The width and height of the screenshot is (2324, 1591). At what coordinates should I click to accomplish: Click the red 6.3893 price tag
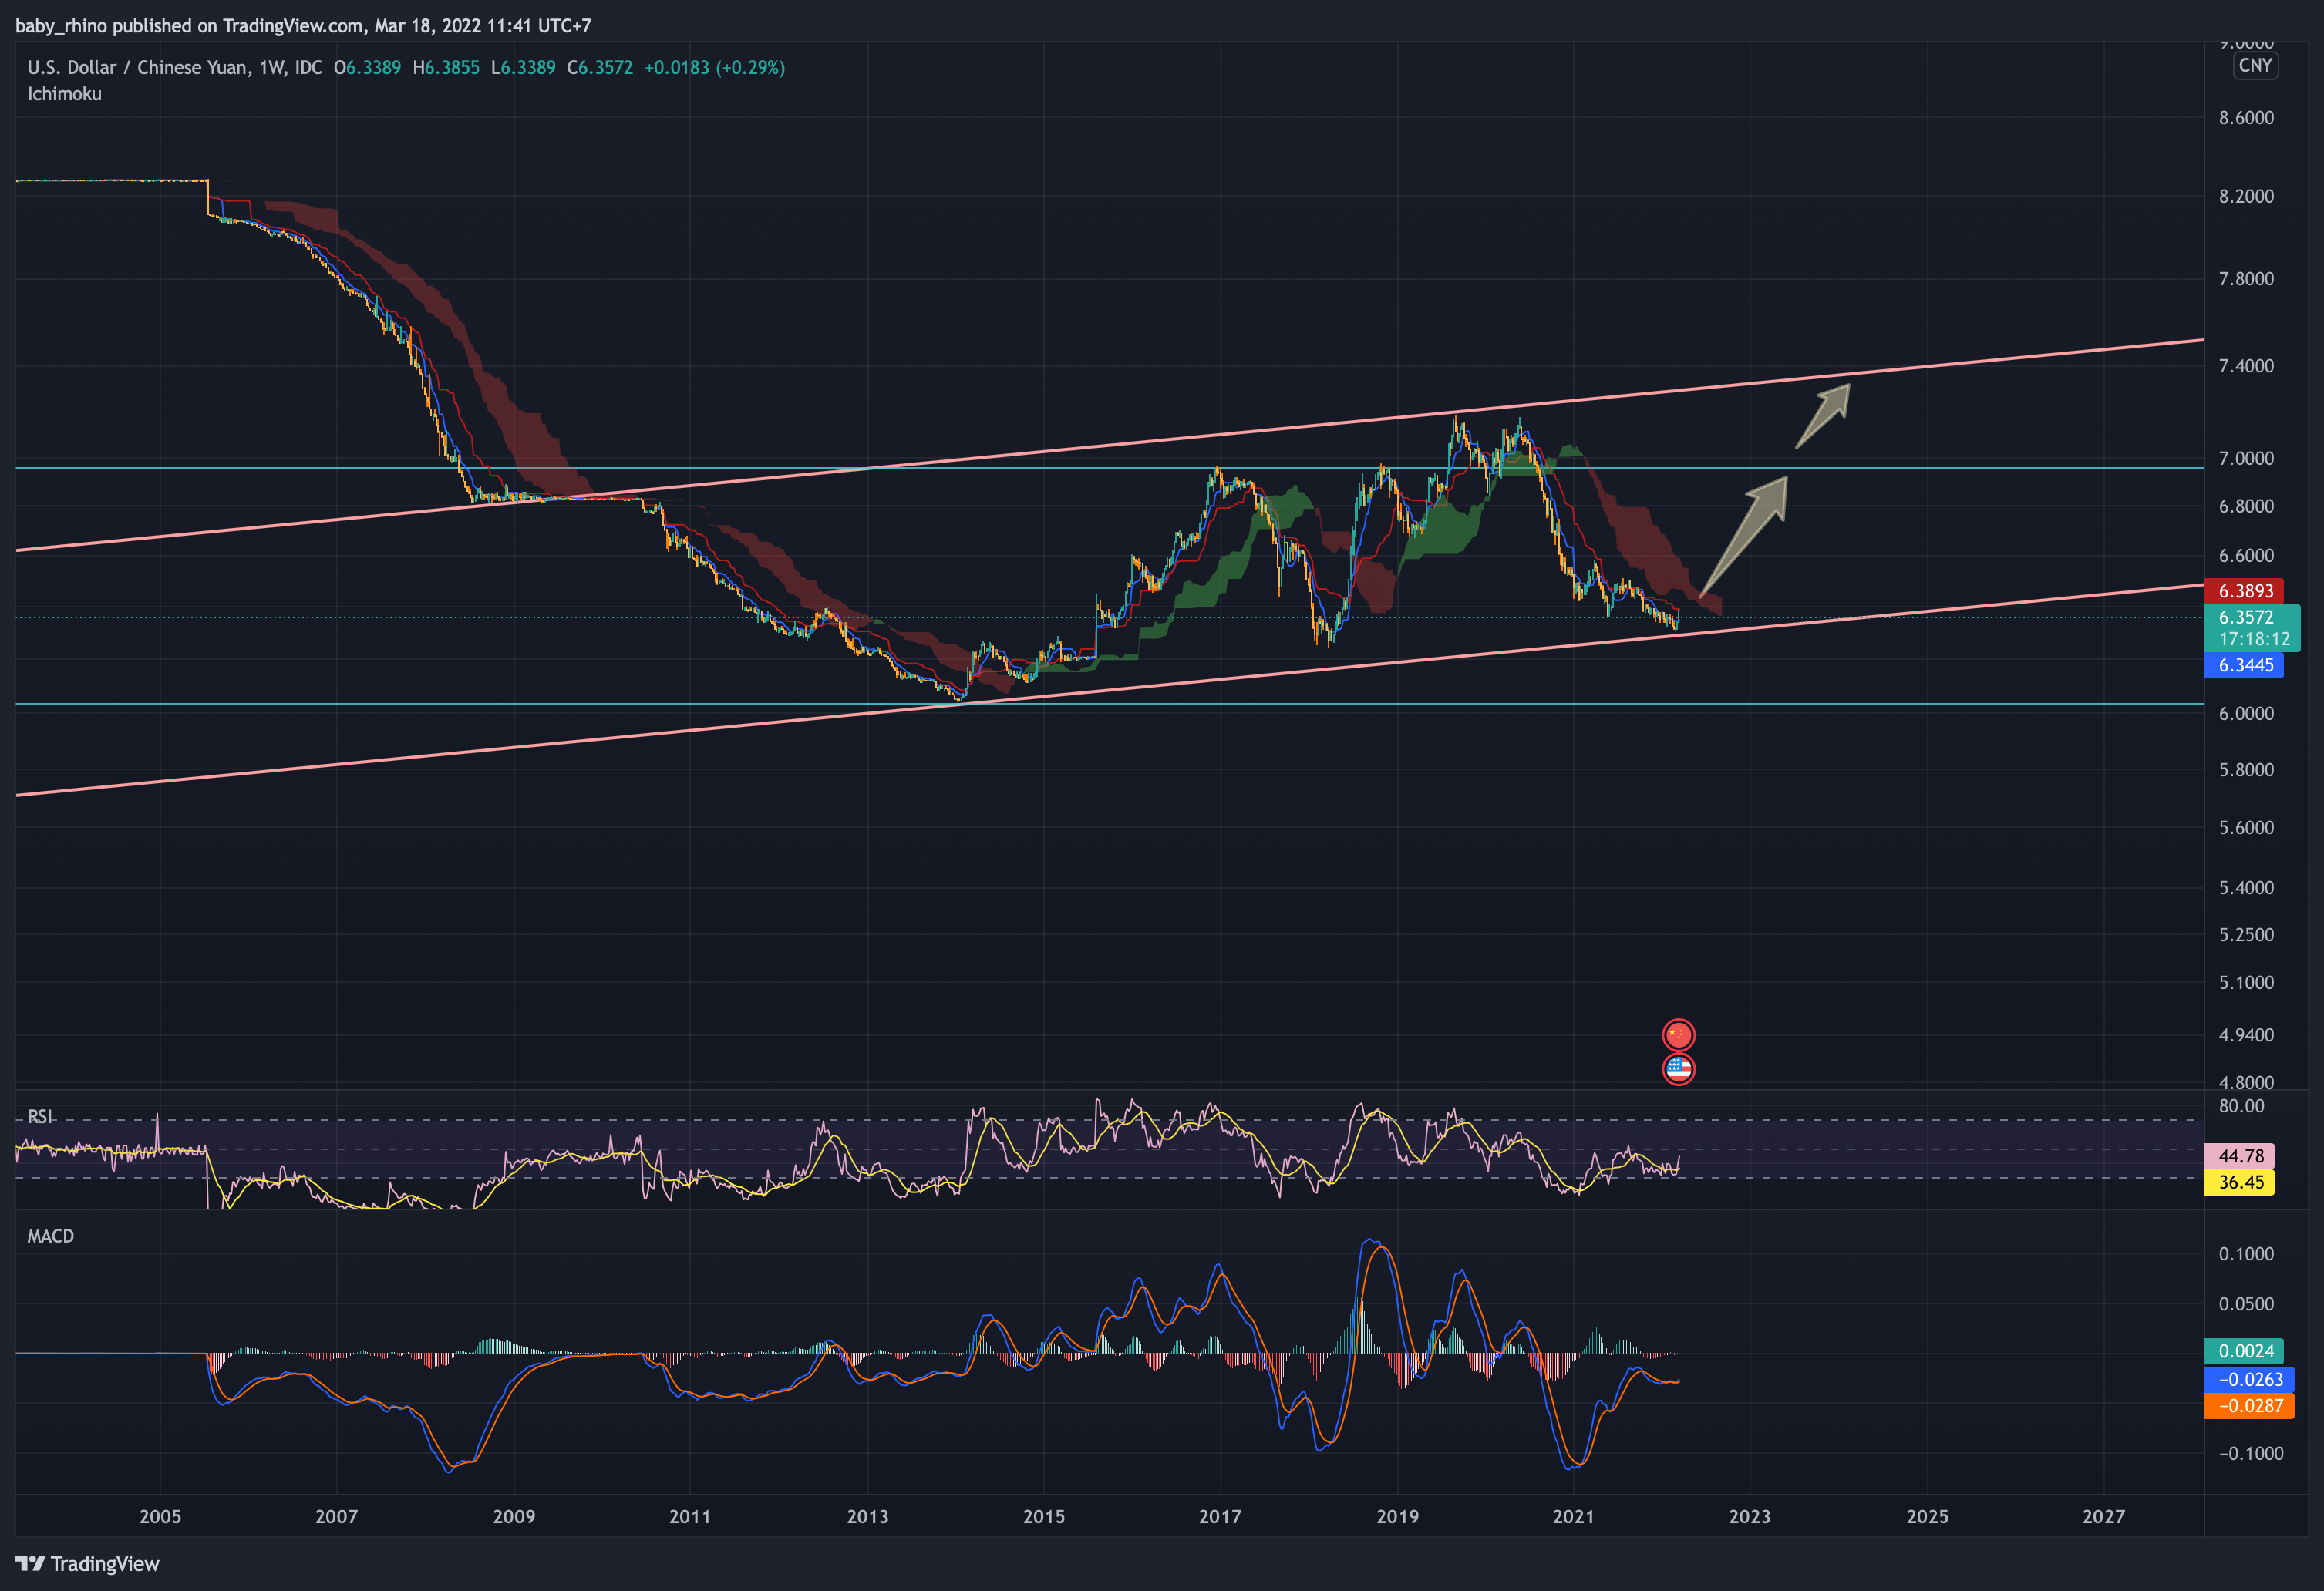pos(2243,591)
